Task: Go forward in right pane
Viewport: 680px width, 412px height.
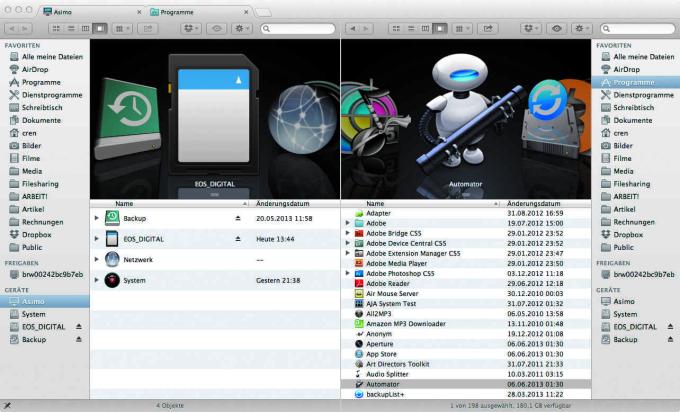Action: (x=366, y=29)
